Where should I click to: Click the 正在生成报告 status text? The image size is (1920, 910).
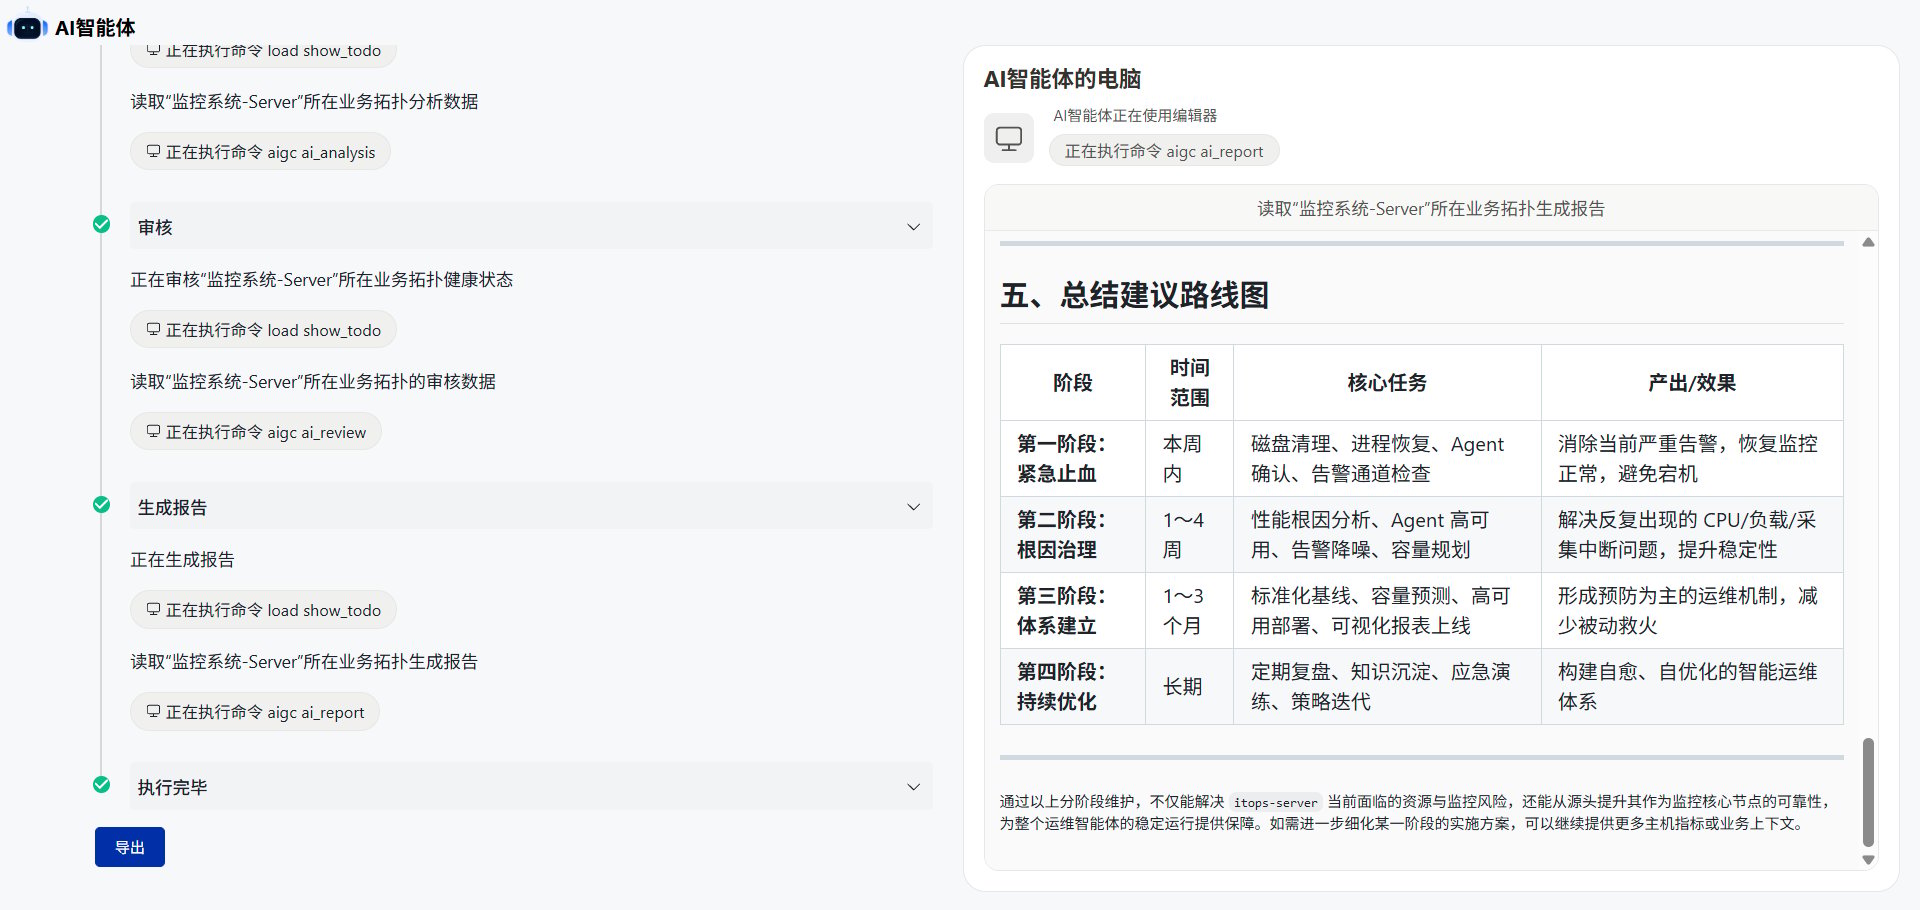[182, 559]
